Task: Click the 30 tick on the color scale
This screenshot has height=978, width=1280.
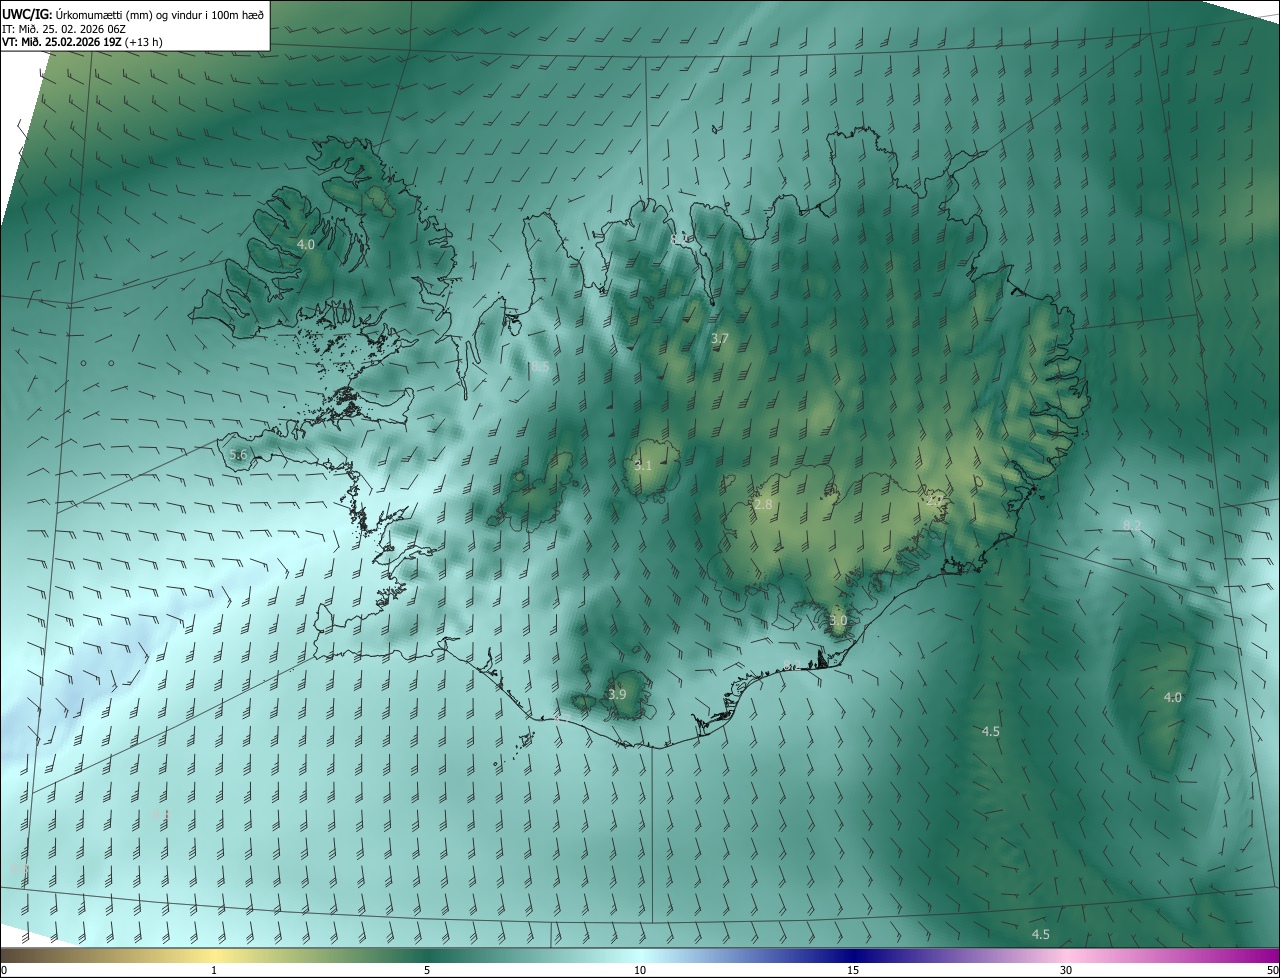Action: [x=1066, y=970]
